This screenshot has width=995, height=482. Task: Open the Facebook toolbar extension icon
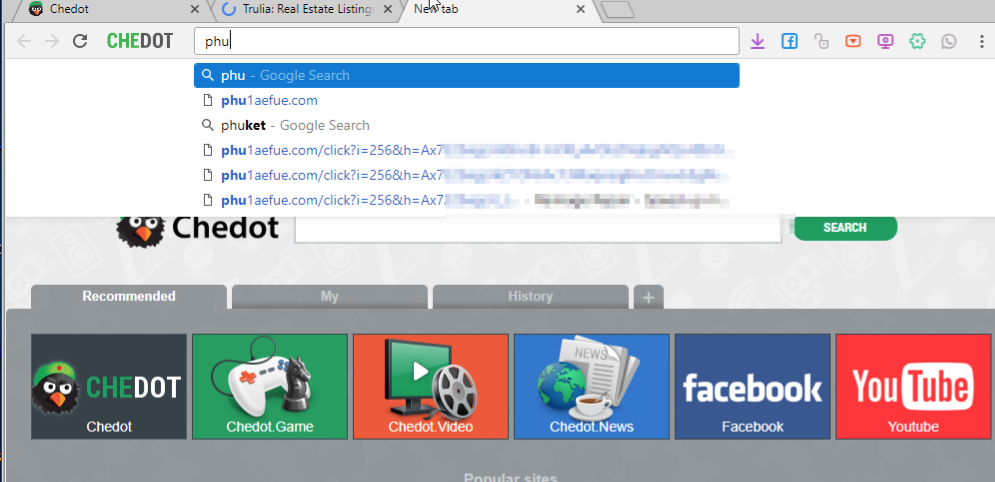point(789,41)
